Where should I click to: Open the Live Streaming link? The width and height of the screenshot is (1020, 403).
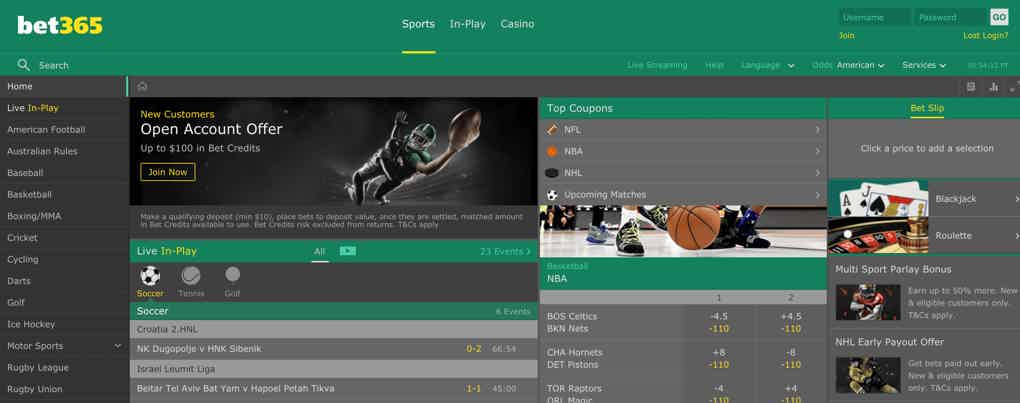pos(657,65)
